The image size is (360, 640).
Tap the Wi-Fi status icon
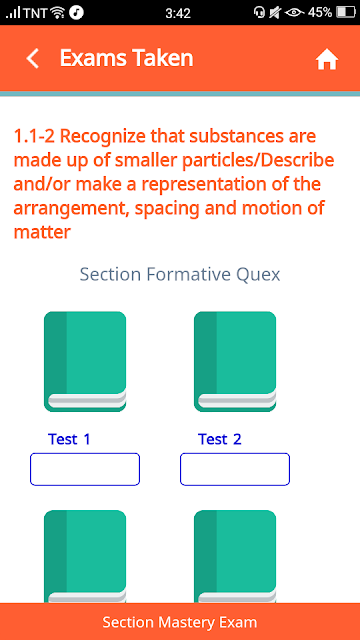pos(58,13)
